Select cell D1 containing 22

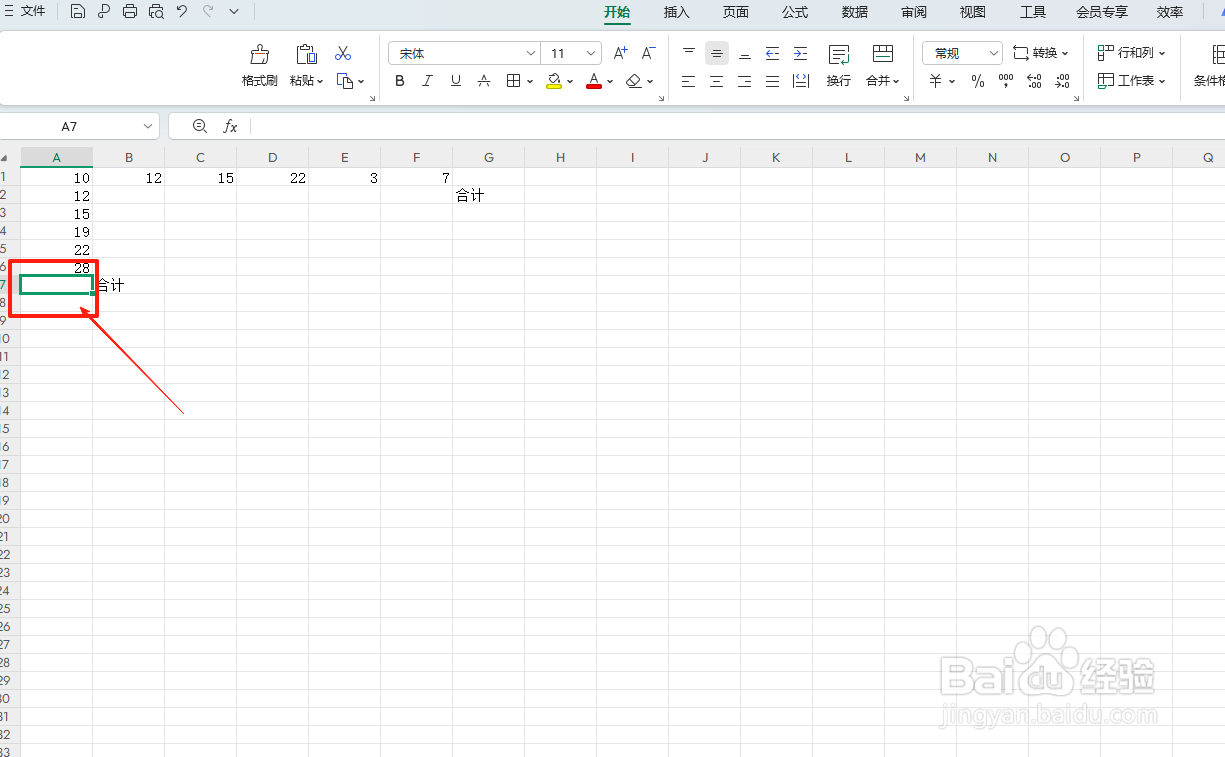272,178
